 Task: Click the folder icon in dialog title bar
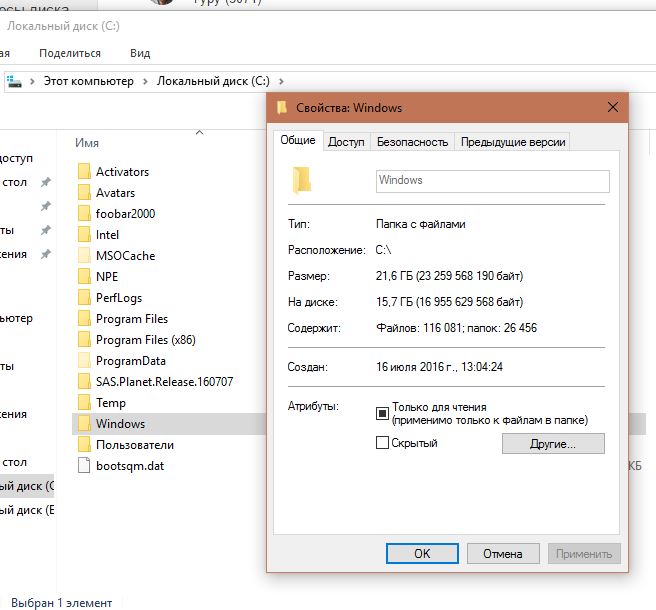282,108
